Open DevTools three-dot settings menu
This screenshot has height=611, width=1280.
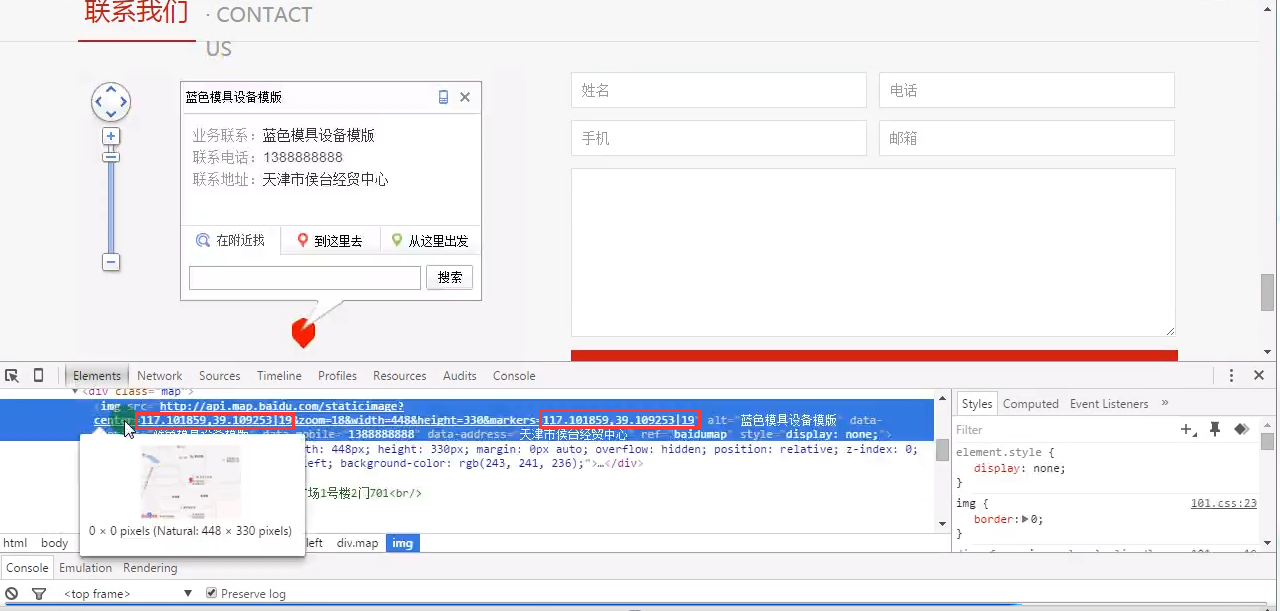click(x=1231, y=375)
